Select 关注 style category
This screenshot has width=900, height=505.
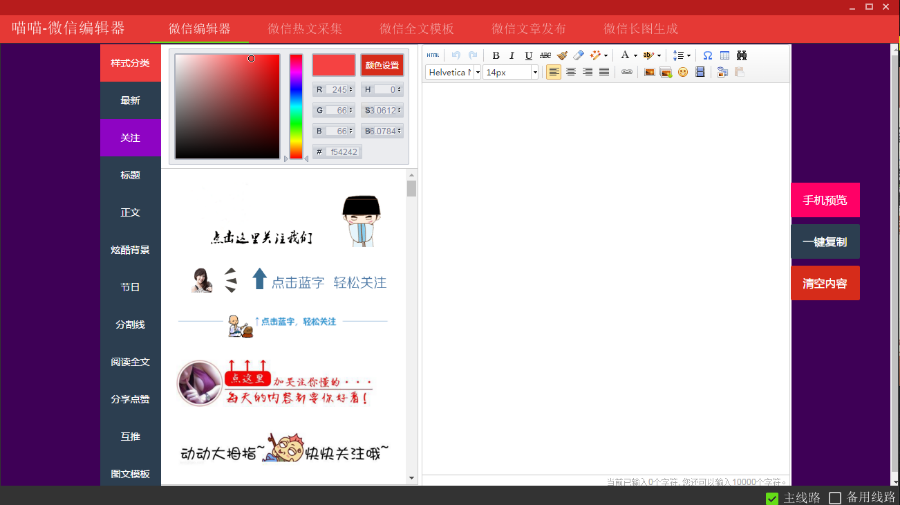tap(130, 138)
